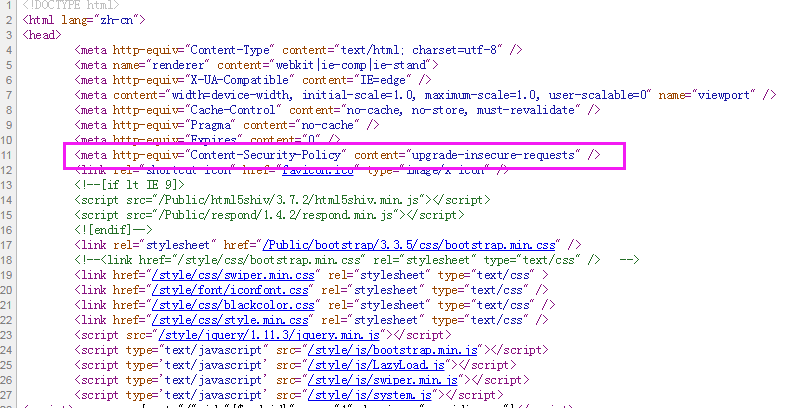Click line number 27 in gutter
This screenshot has height=408, width=807.
7,395
